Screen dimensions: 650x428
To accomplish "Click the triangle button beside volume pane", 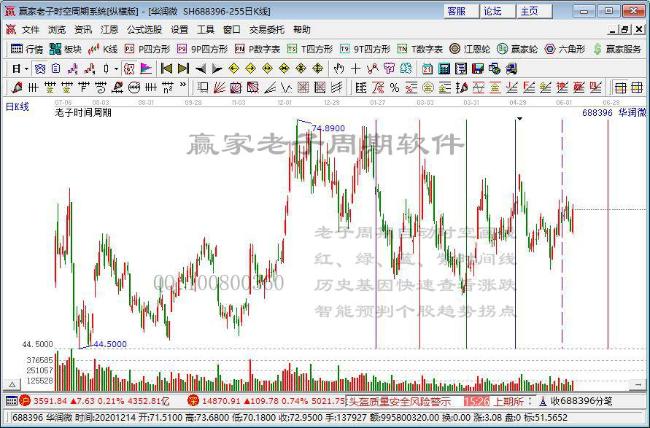I will coord(12,384).
